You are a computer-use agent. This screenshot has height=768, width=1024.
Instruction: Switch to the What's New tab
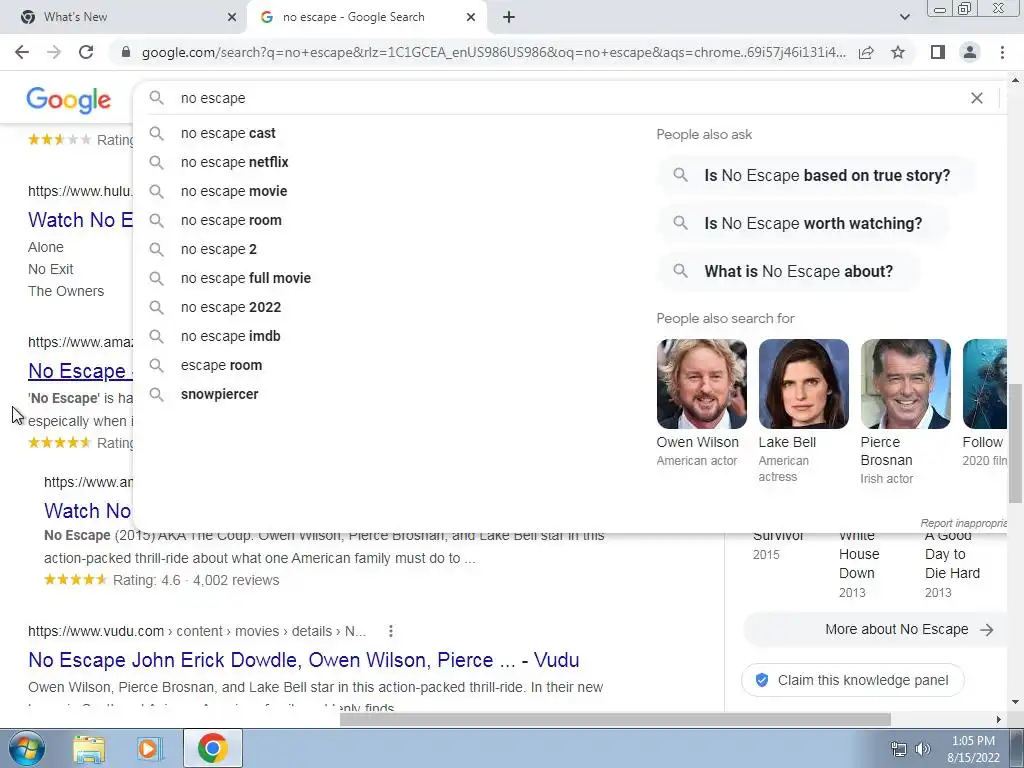[123, 17]
